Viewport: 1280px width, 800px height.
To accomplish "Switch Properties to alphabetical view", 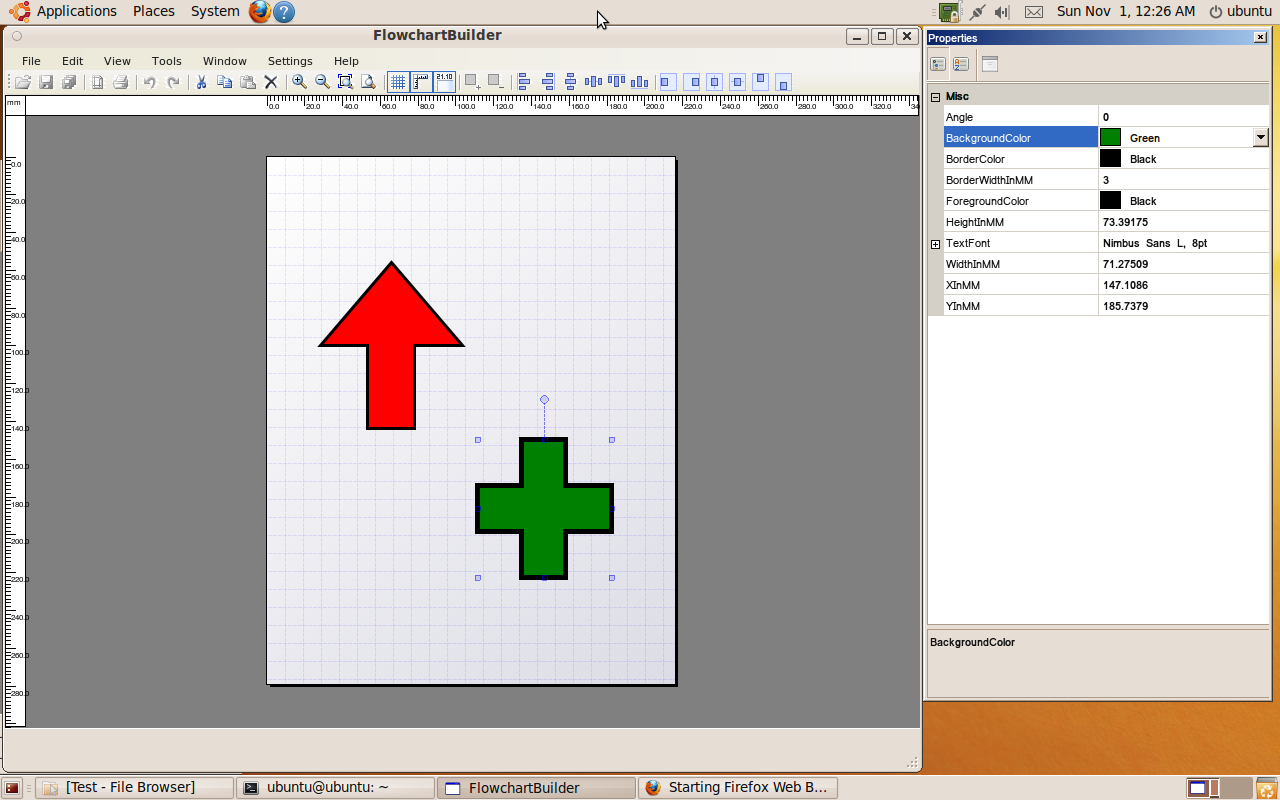I will (961, 64).
